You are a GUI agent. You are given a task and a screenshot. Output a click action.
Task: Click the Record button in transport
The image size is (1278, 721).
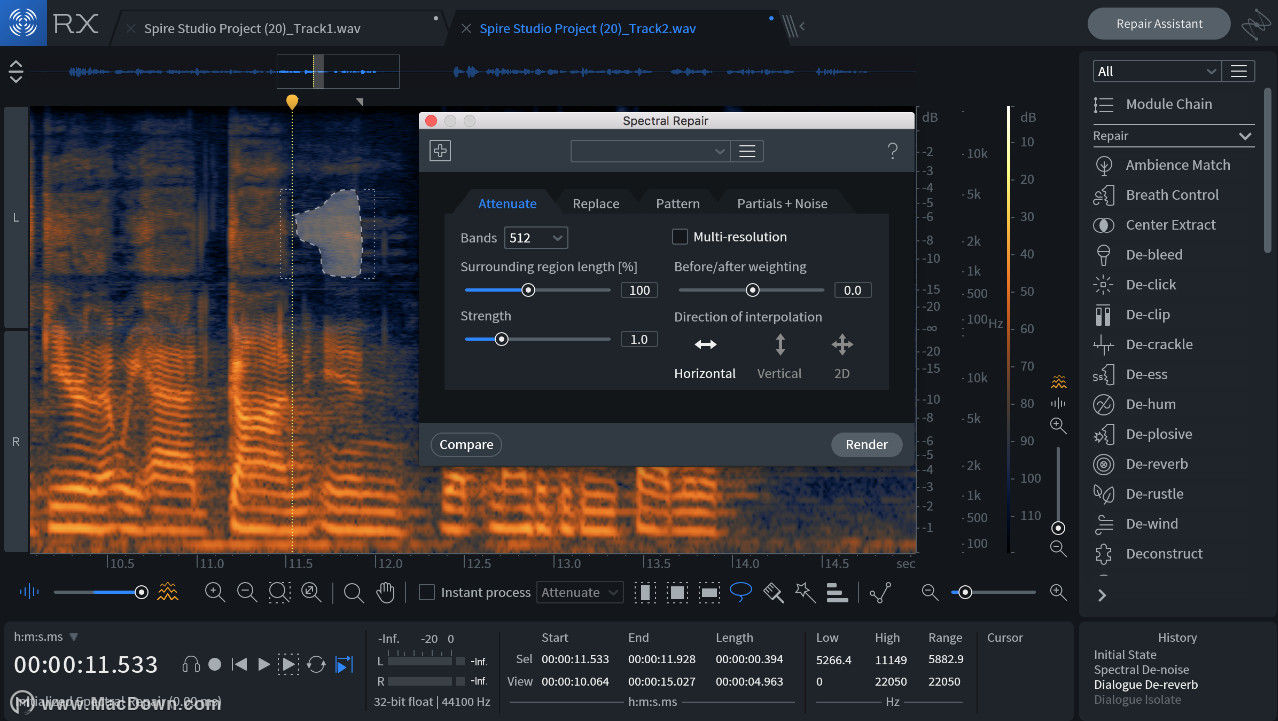[215, 664]
